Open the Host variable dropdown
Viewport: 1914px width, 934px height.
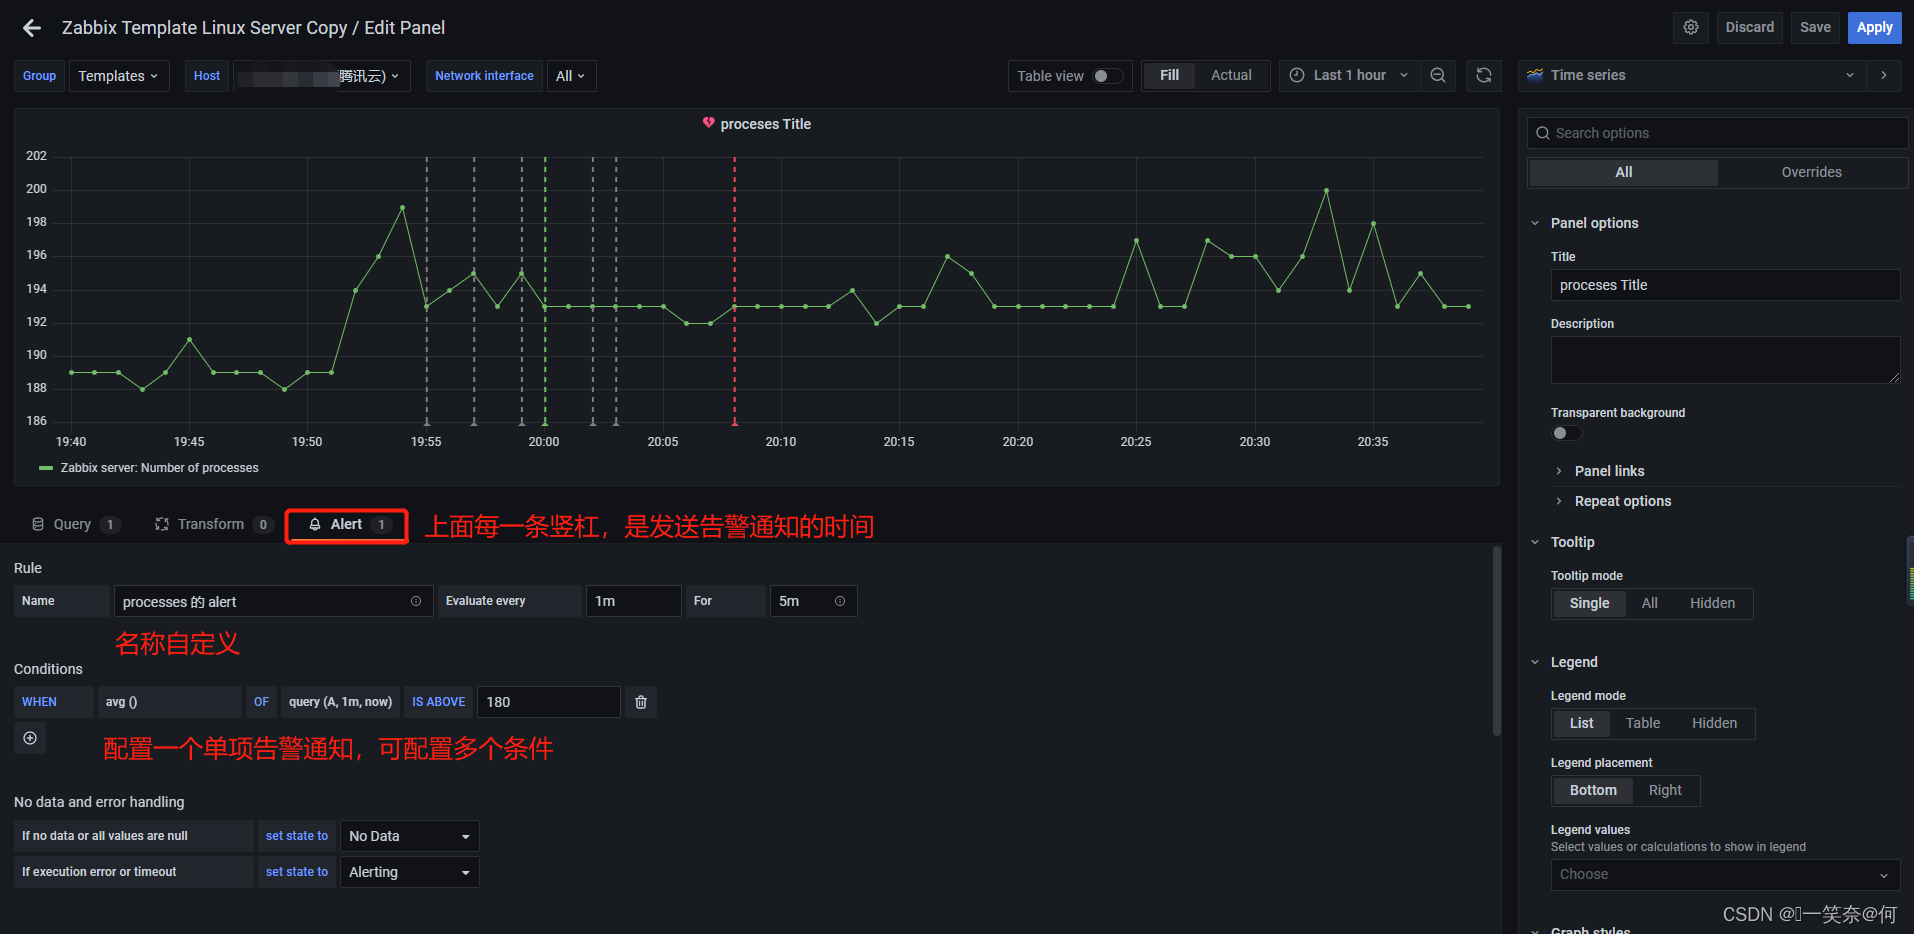pyautogui.click(x=322, y=76)
